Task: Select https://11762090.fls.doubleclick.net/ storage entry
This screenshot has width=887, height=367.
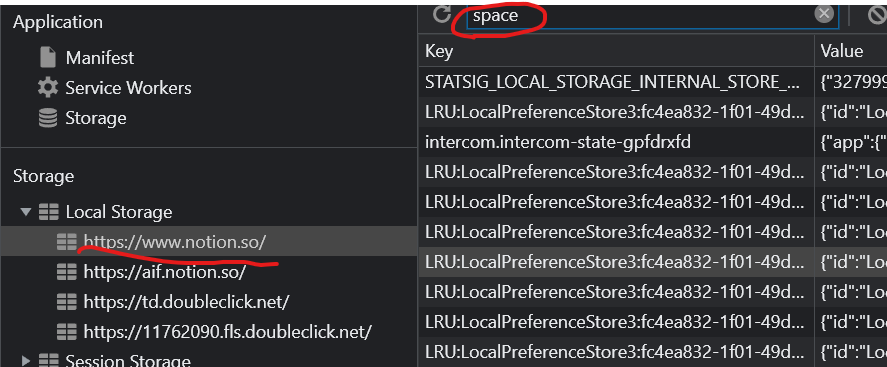Action: point(227,331)
